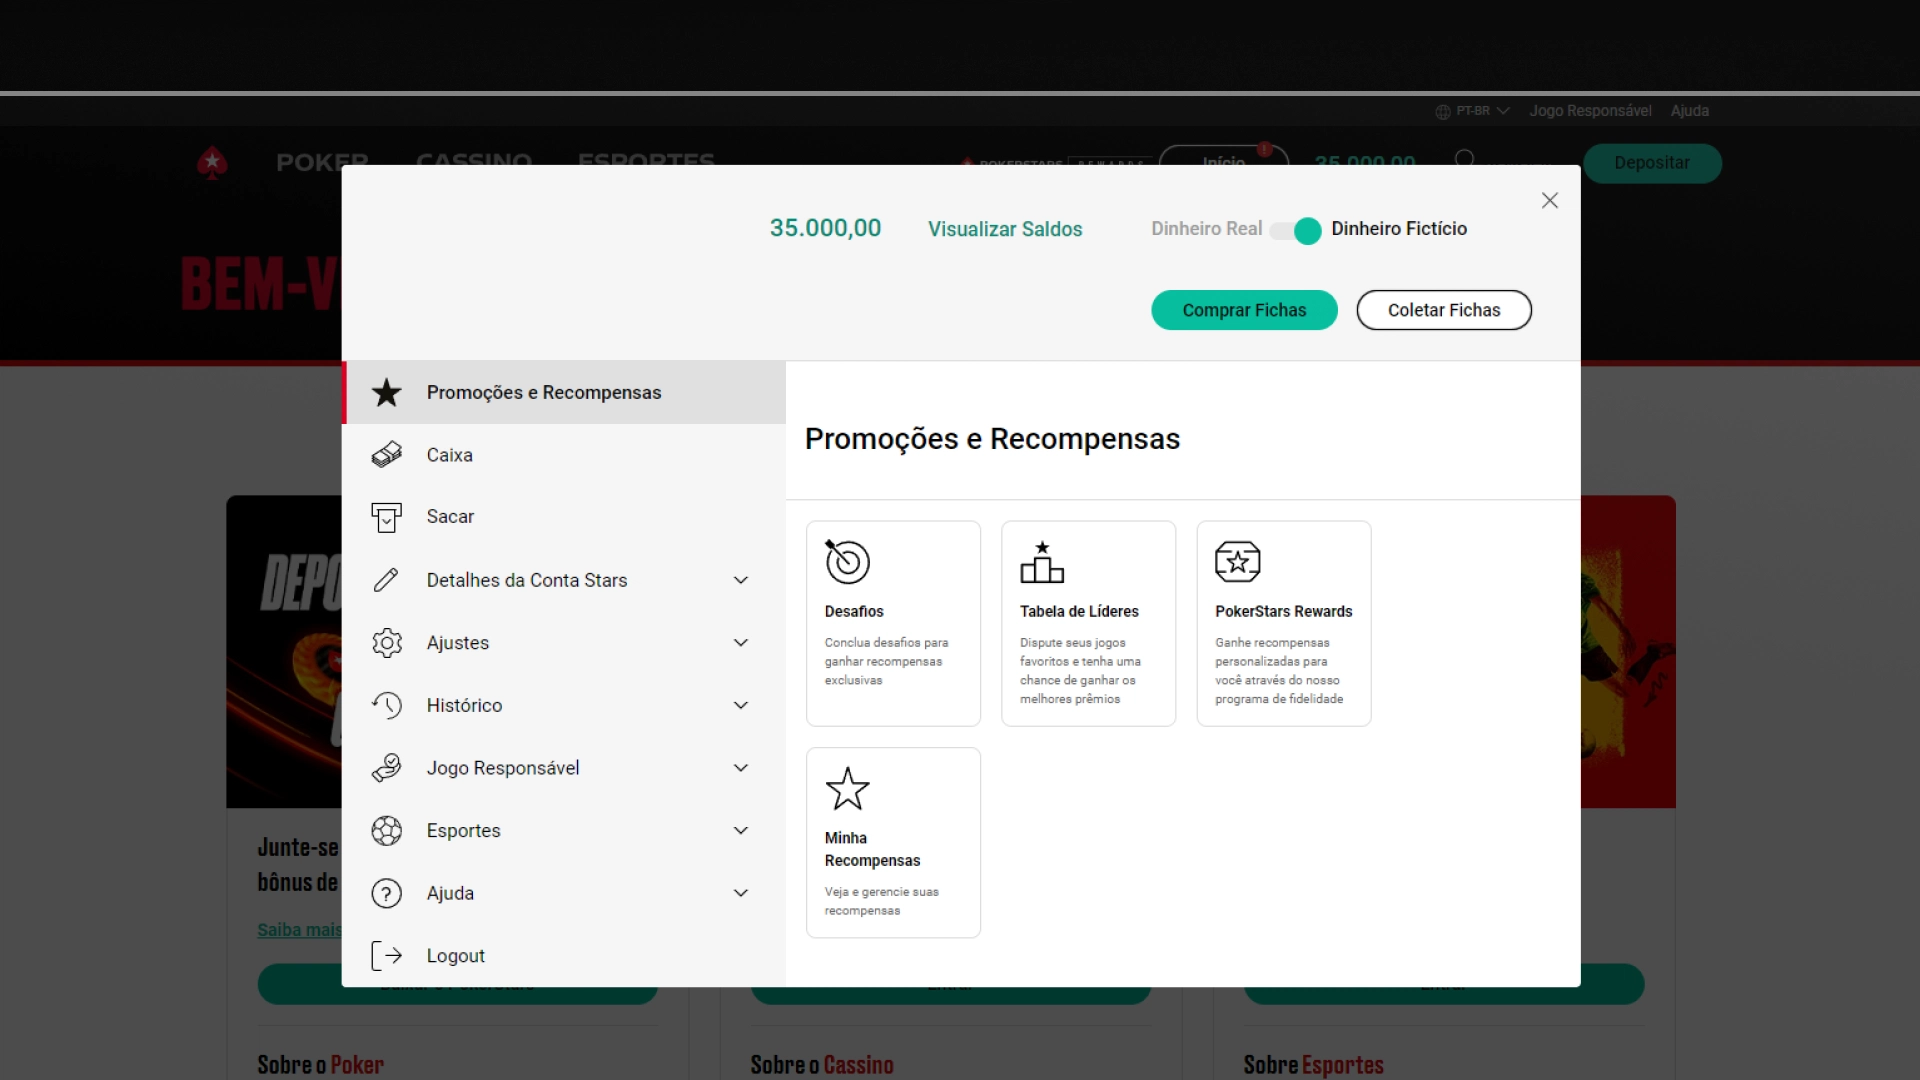
Task: Click the PokerStars spade logo in the header
Action: 212,162
